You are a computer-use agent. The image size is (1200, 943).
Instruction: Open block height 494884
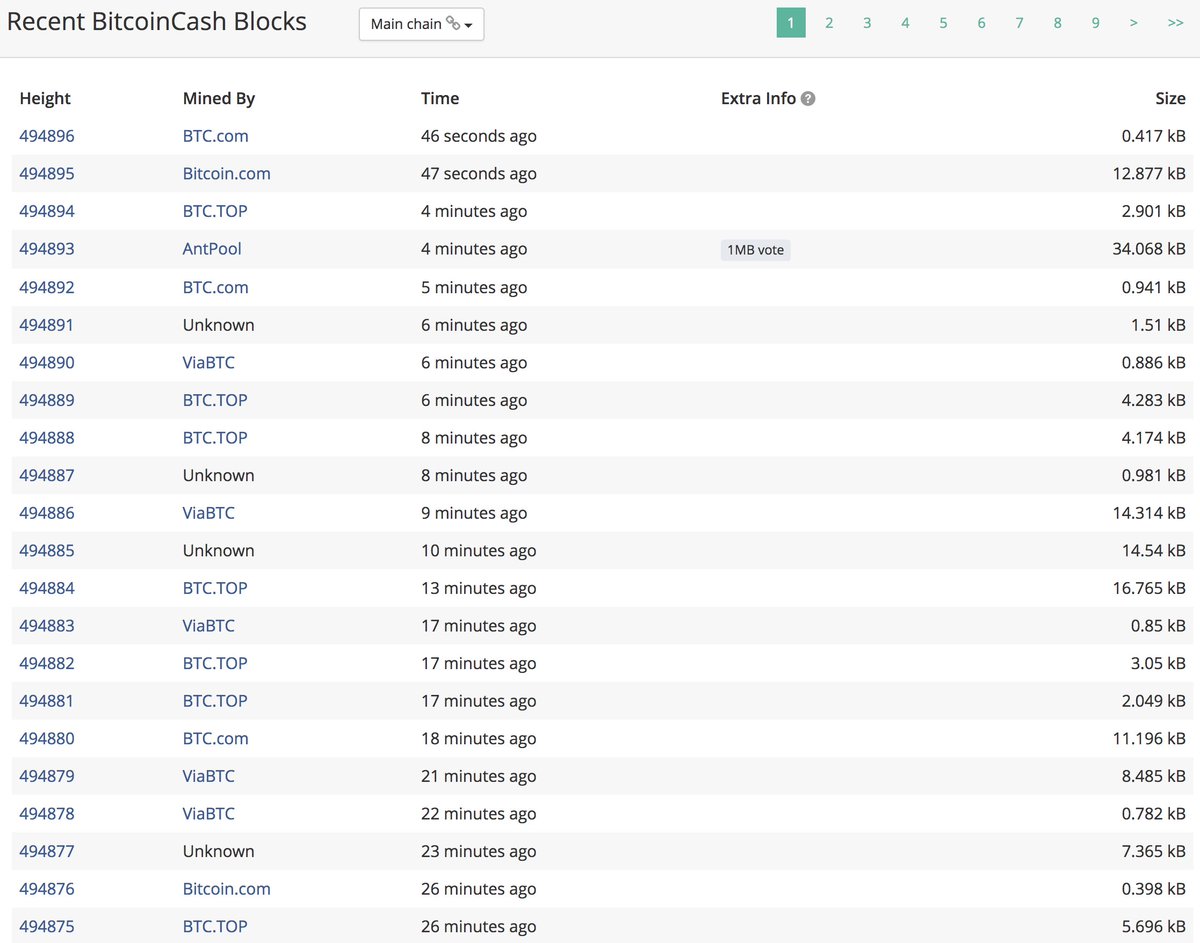(x=47, y=588)
